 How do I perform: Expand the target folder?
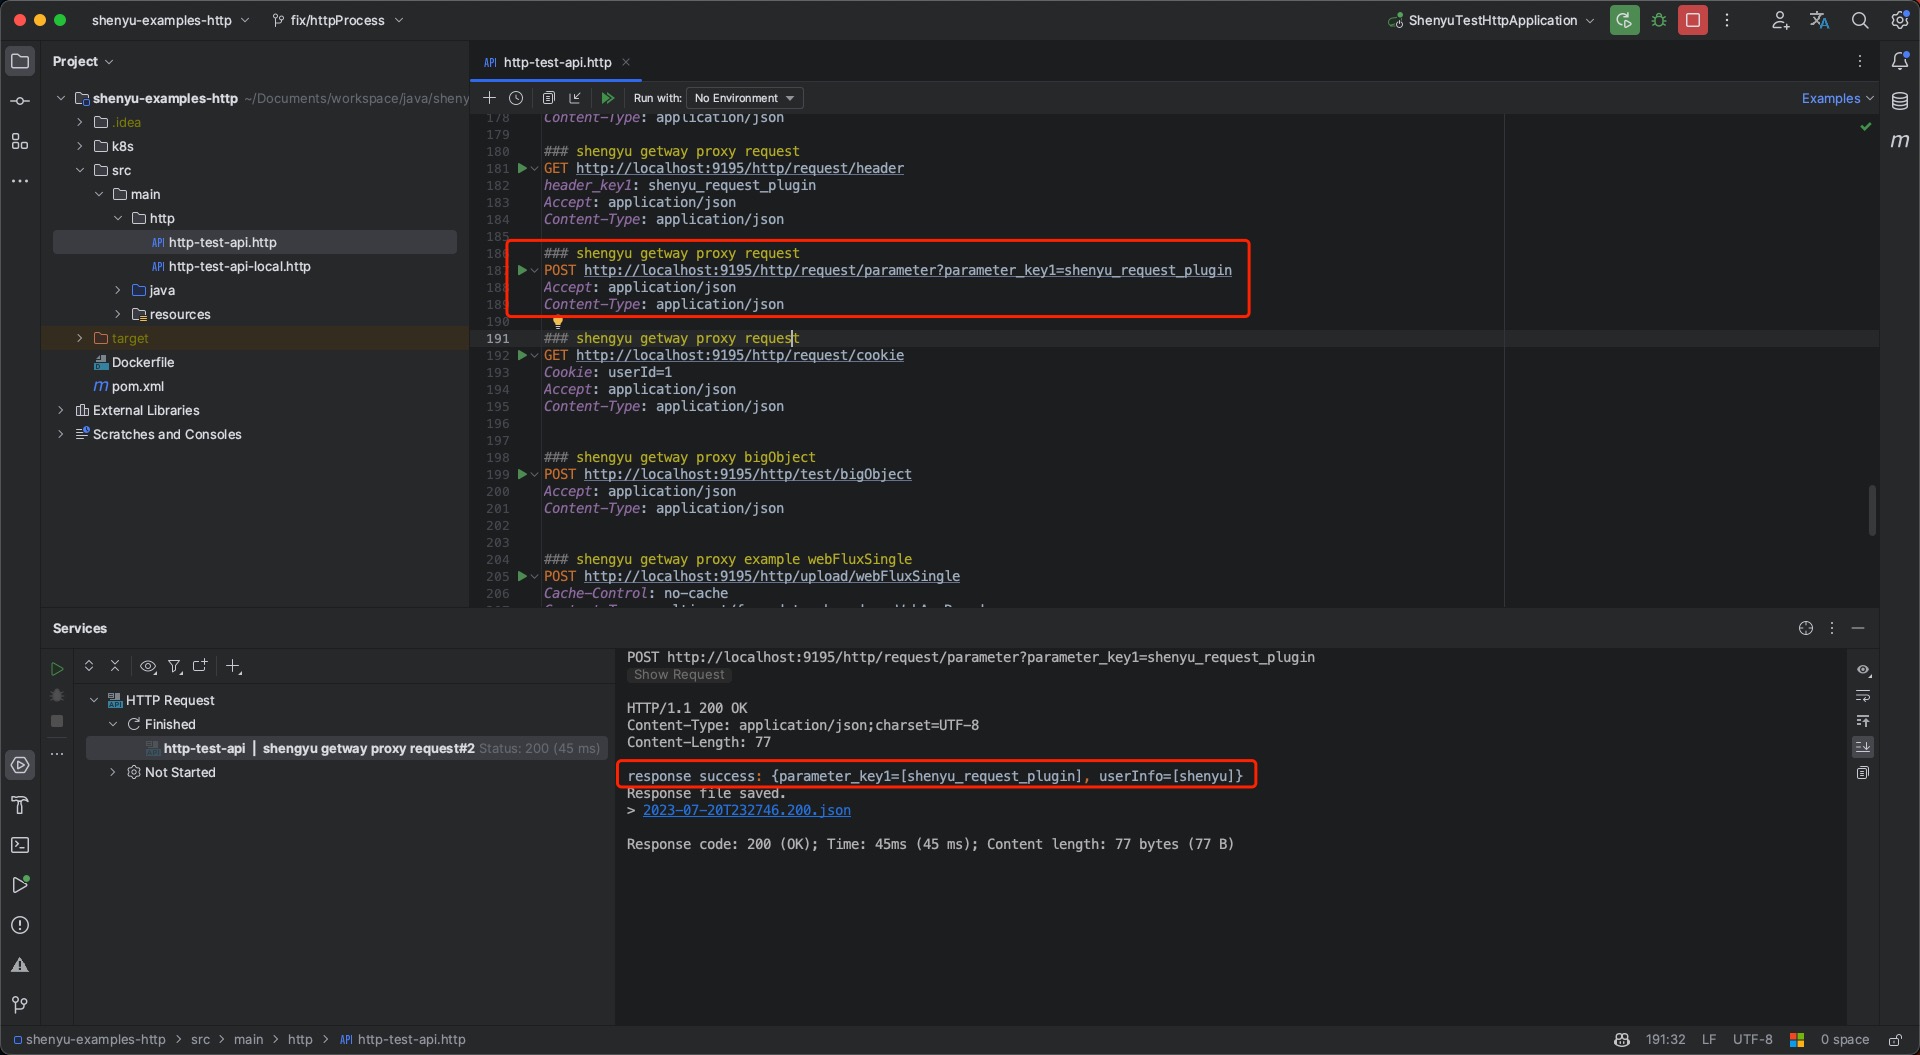click(80, 338)
